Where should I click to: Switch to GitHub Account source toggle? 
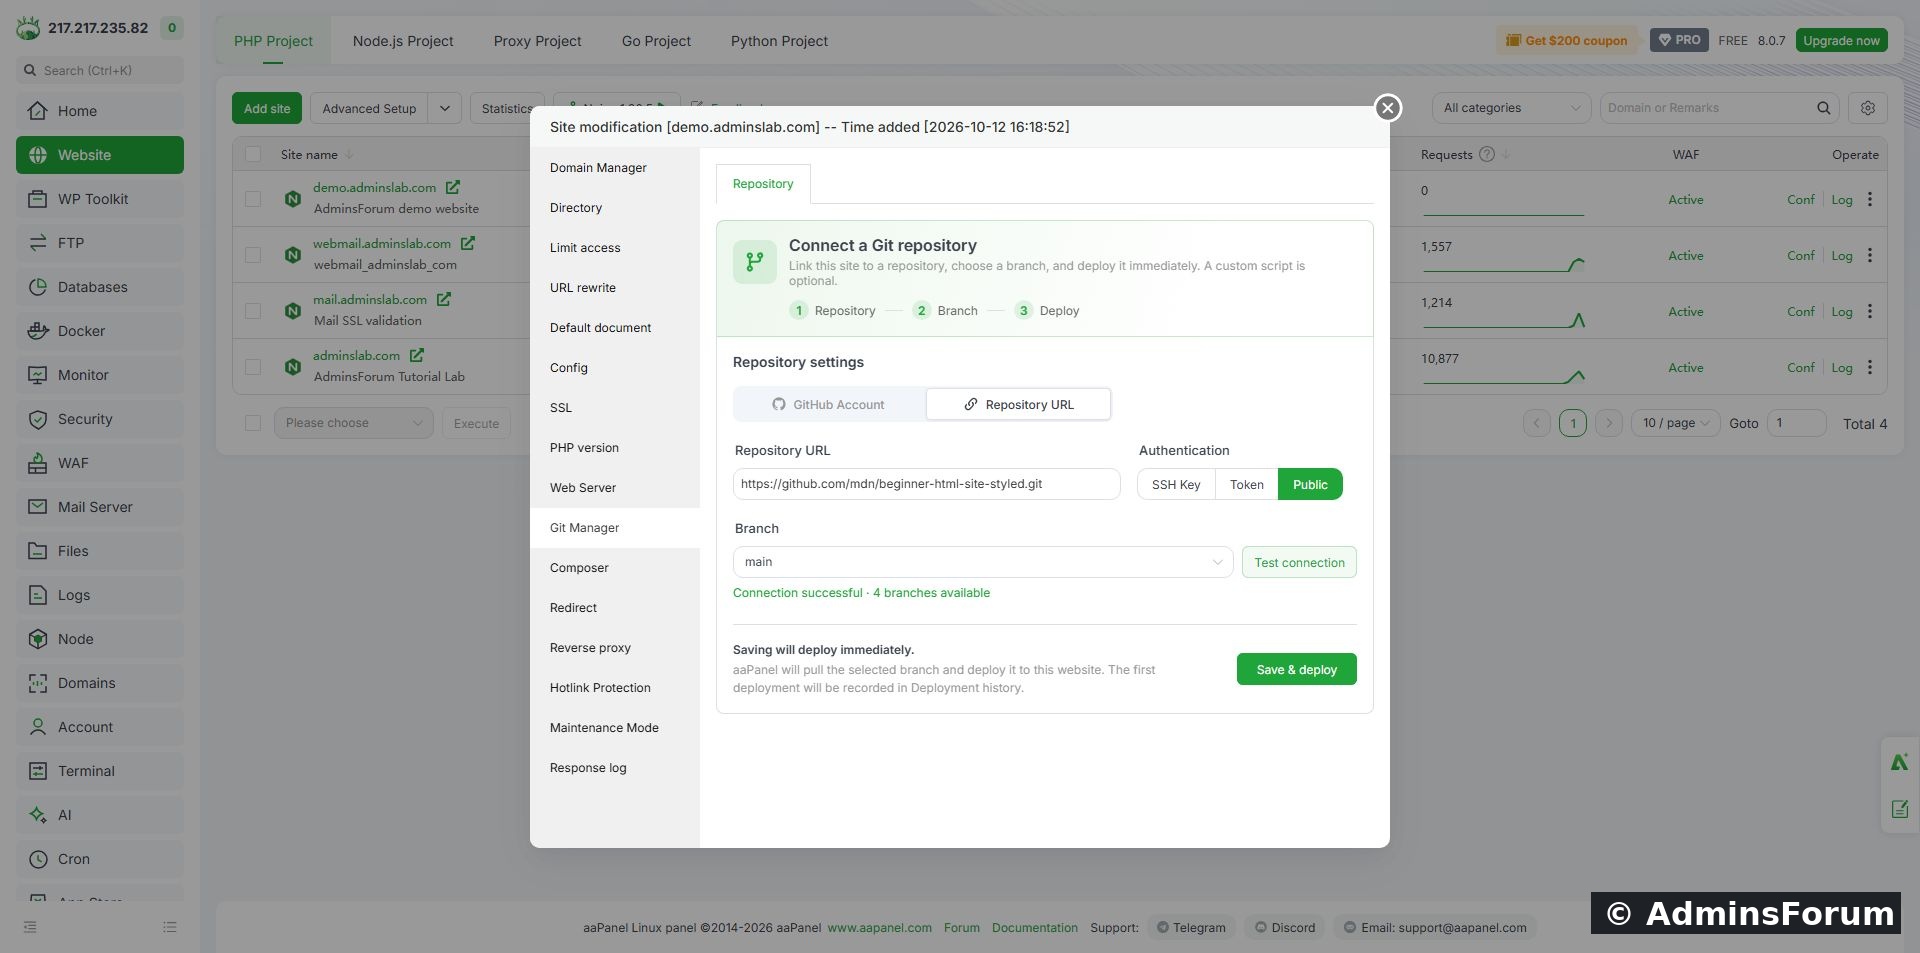click(829, 404)
